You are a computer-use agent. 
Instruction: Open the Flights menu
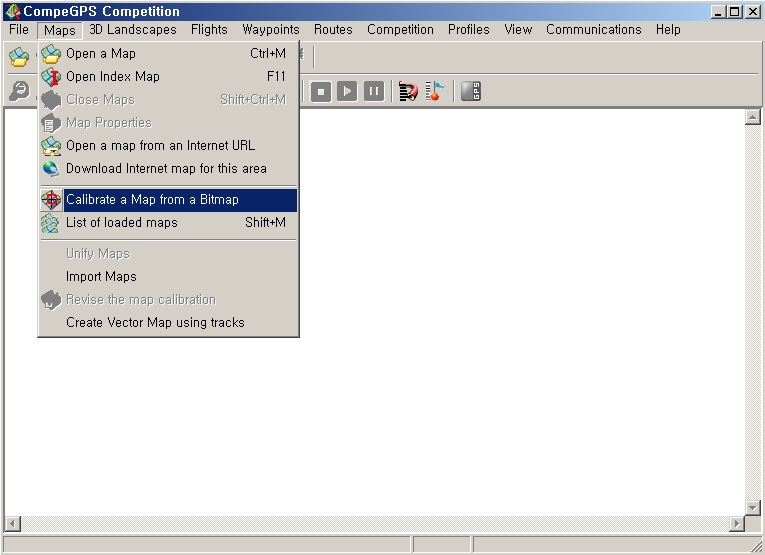pyautogui.click(x=209, y=30)
